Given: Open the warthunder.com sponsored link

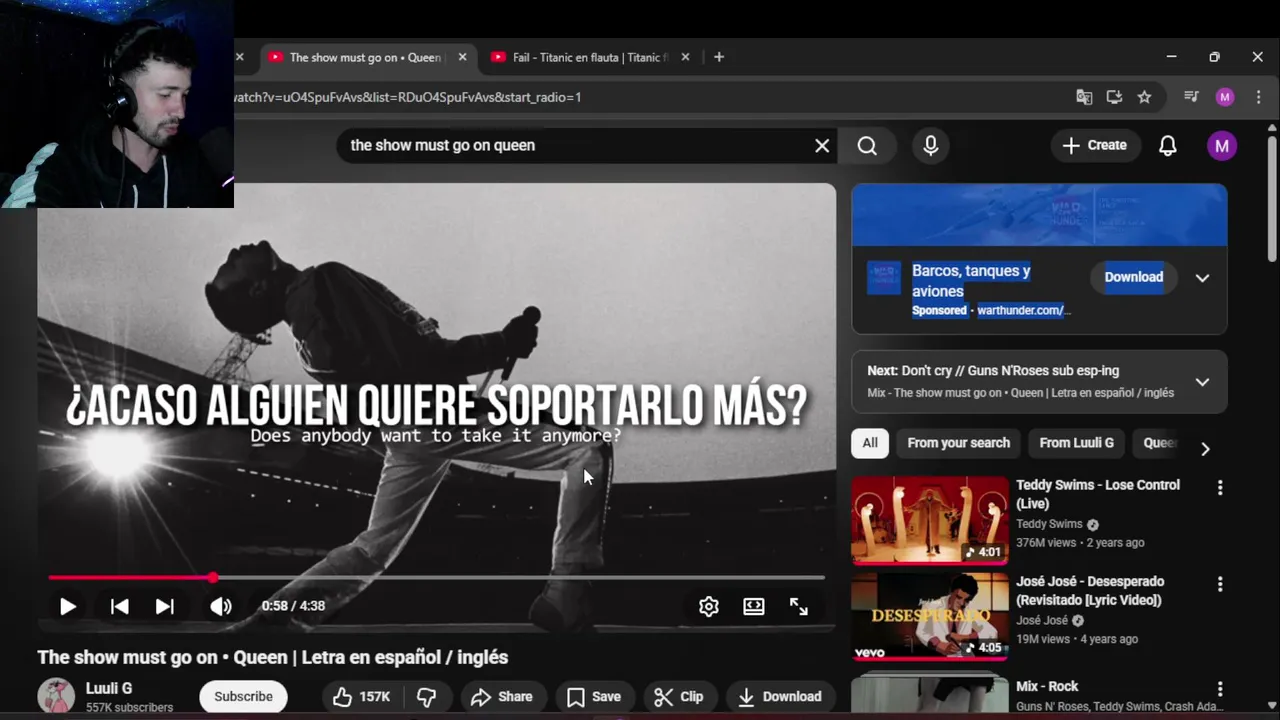Looking at the screenshot, I should 1024,311.
